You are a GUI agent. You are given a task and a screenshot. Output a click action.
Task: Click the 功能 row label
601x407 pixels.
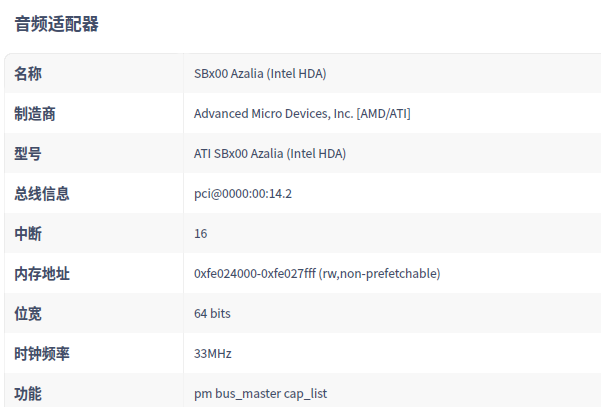pos(28,394)
